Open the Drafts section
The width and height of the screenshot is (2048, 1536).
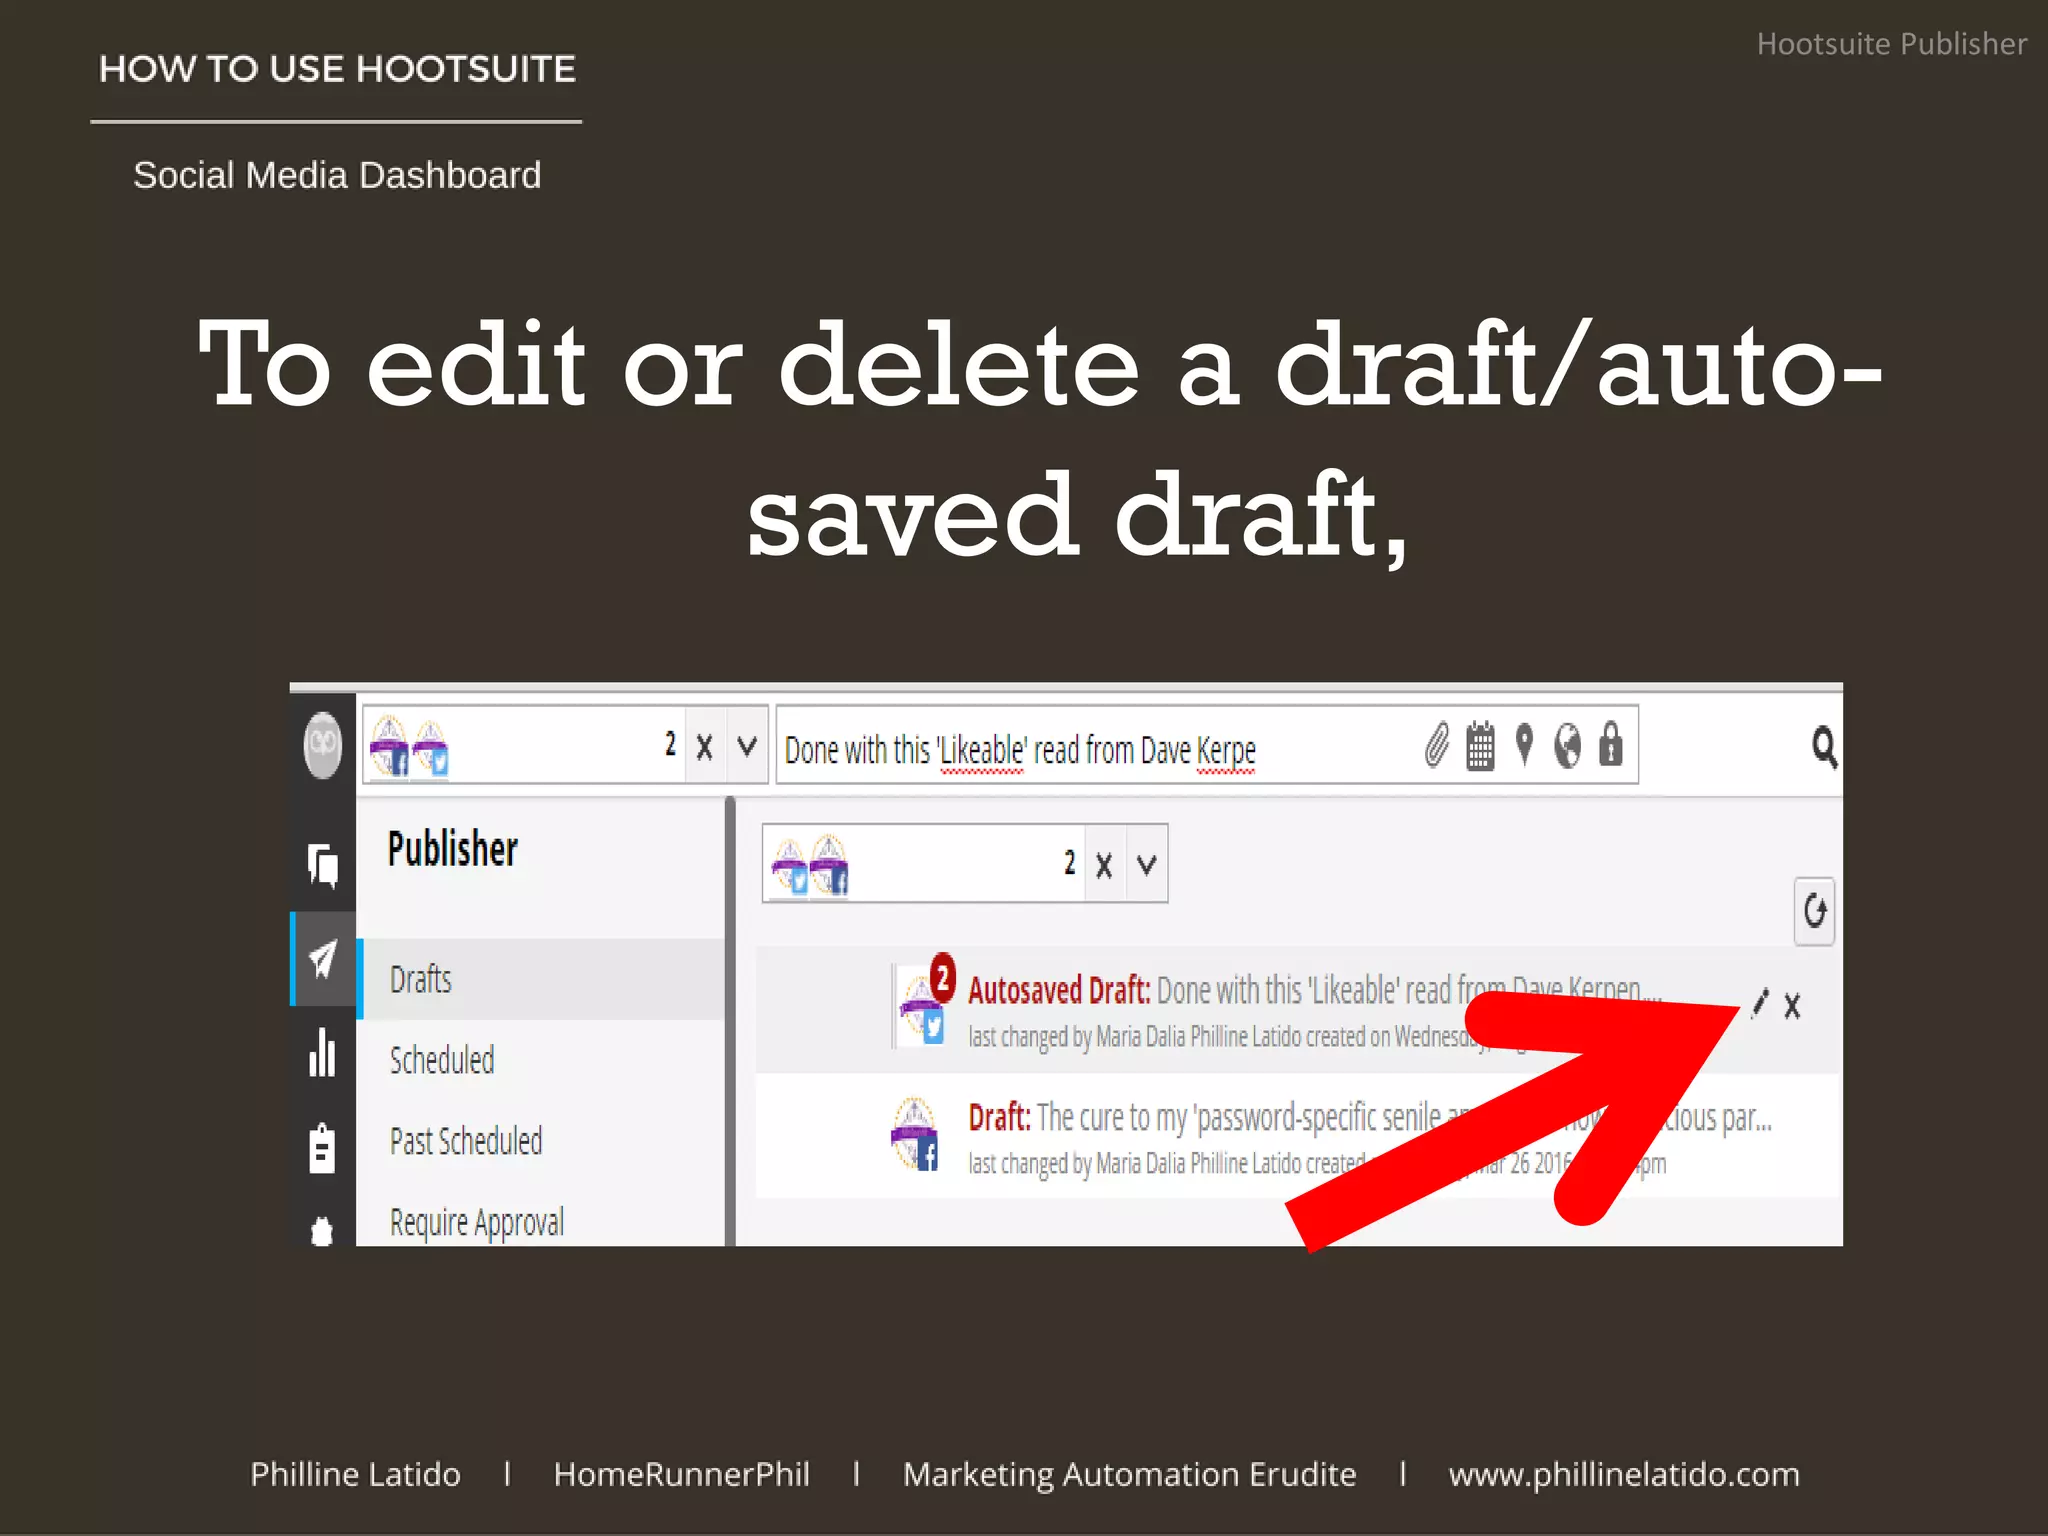[540, 979]
